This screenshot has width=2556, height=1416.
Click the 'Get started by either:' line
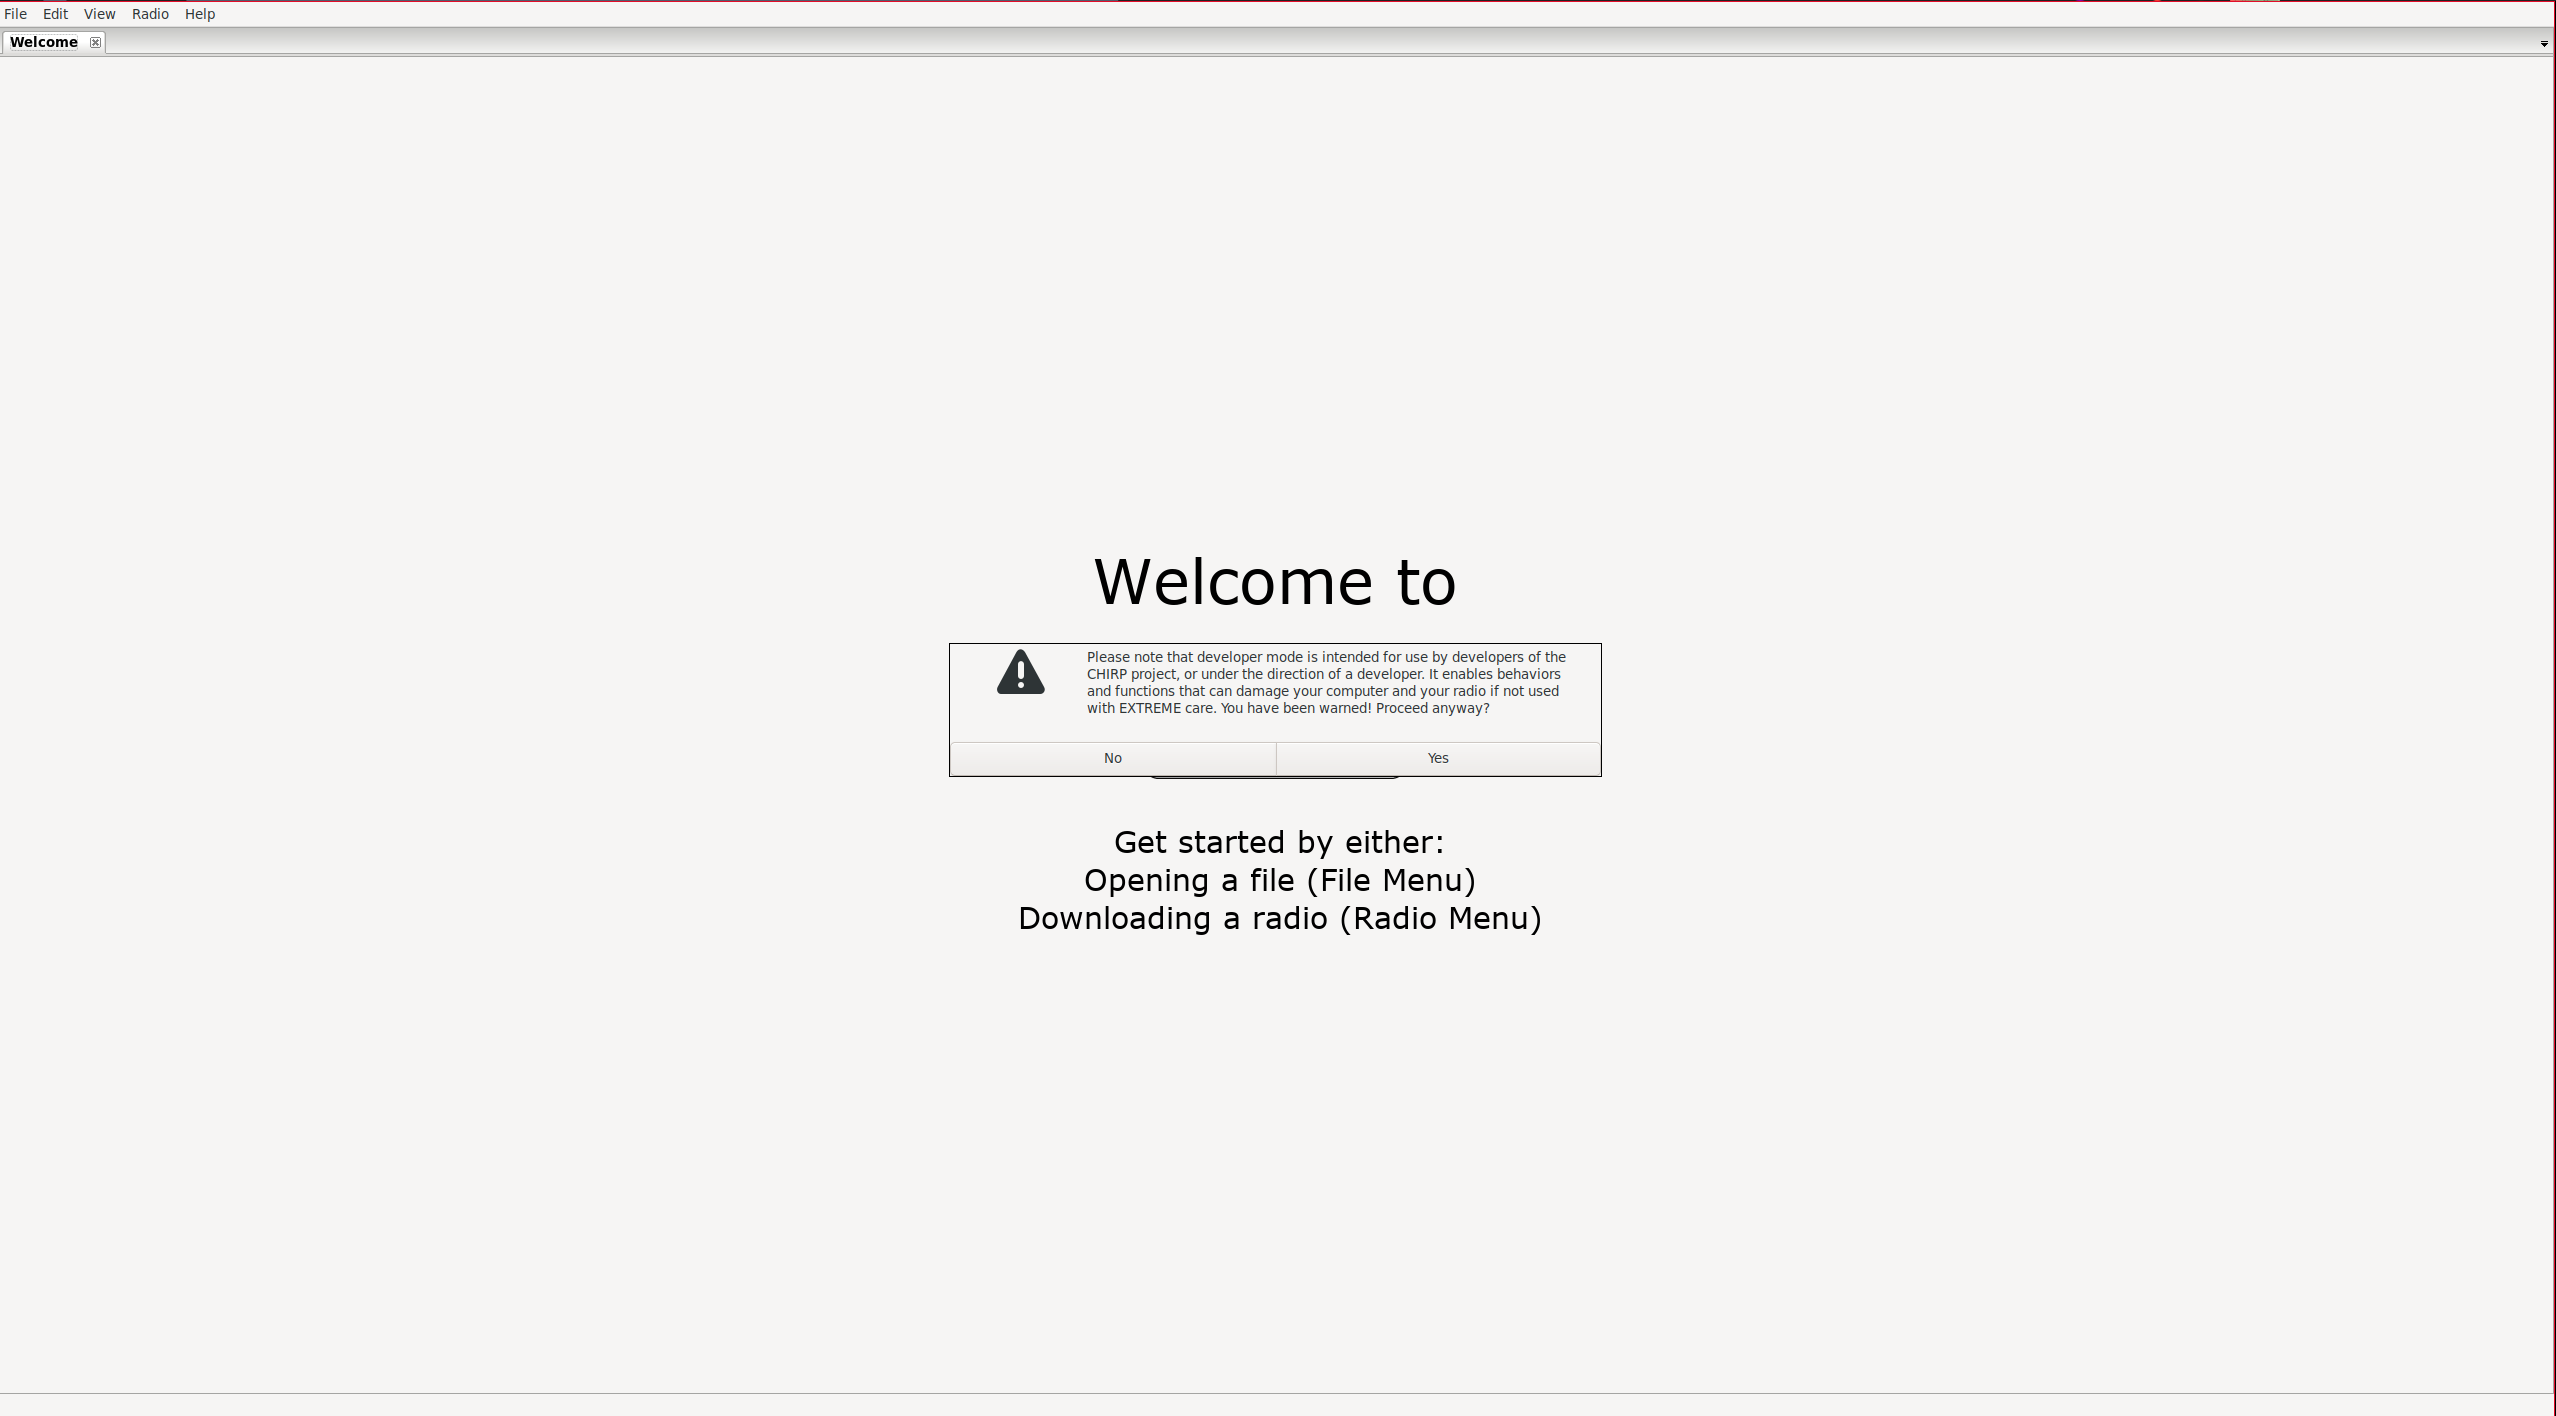tap(1279, 842)
